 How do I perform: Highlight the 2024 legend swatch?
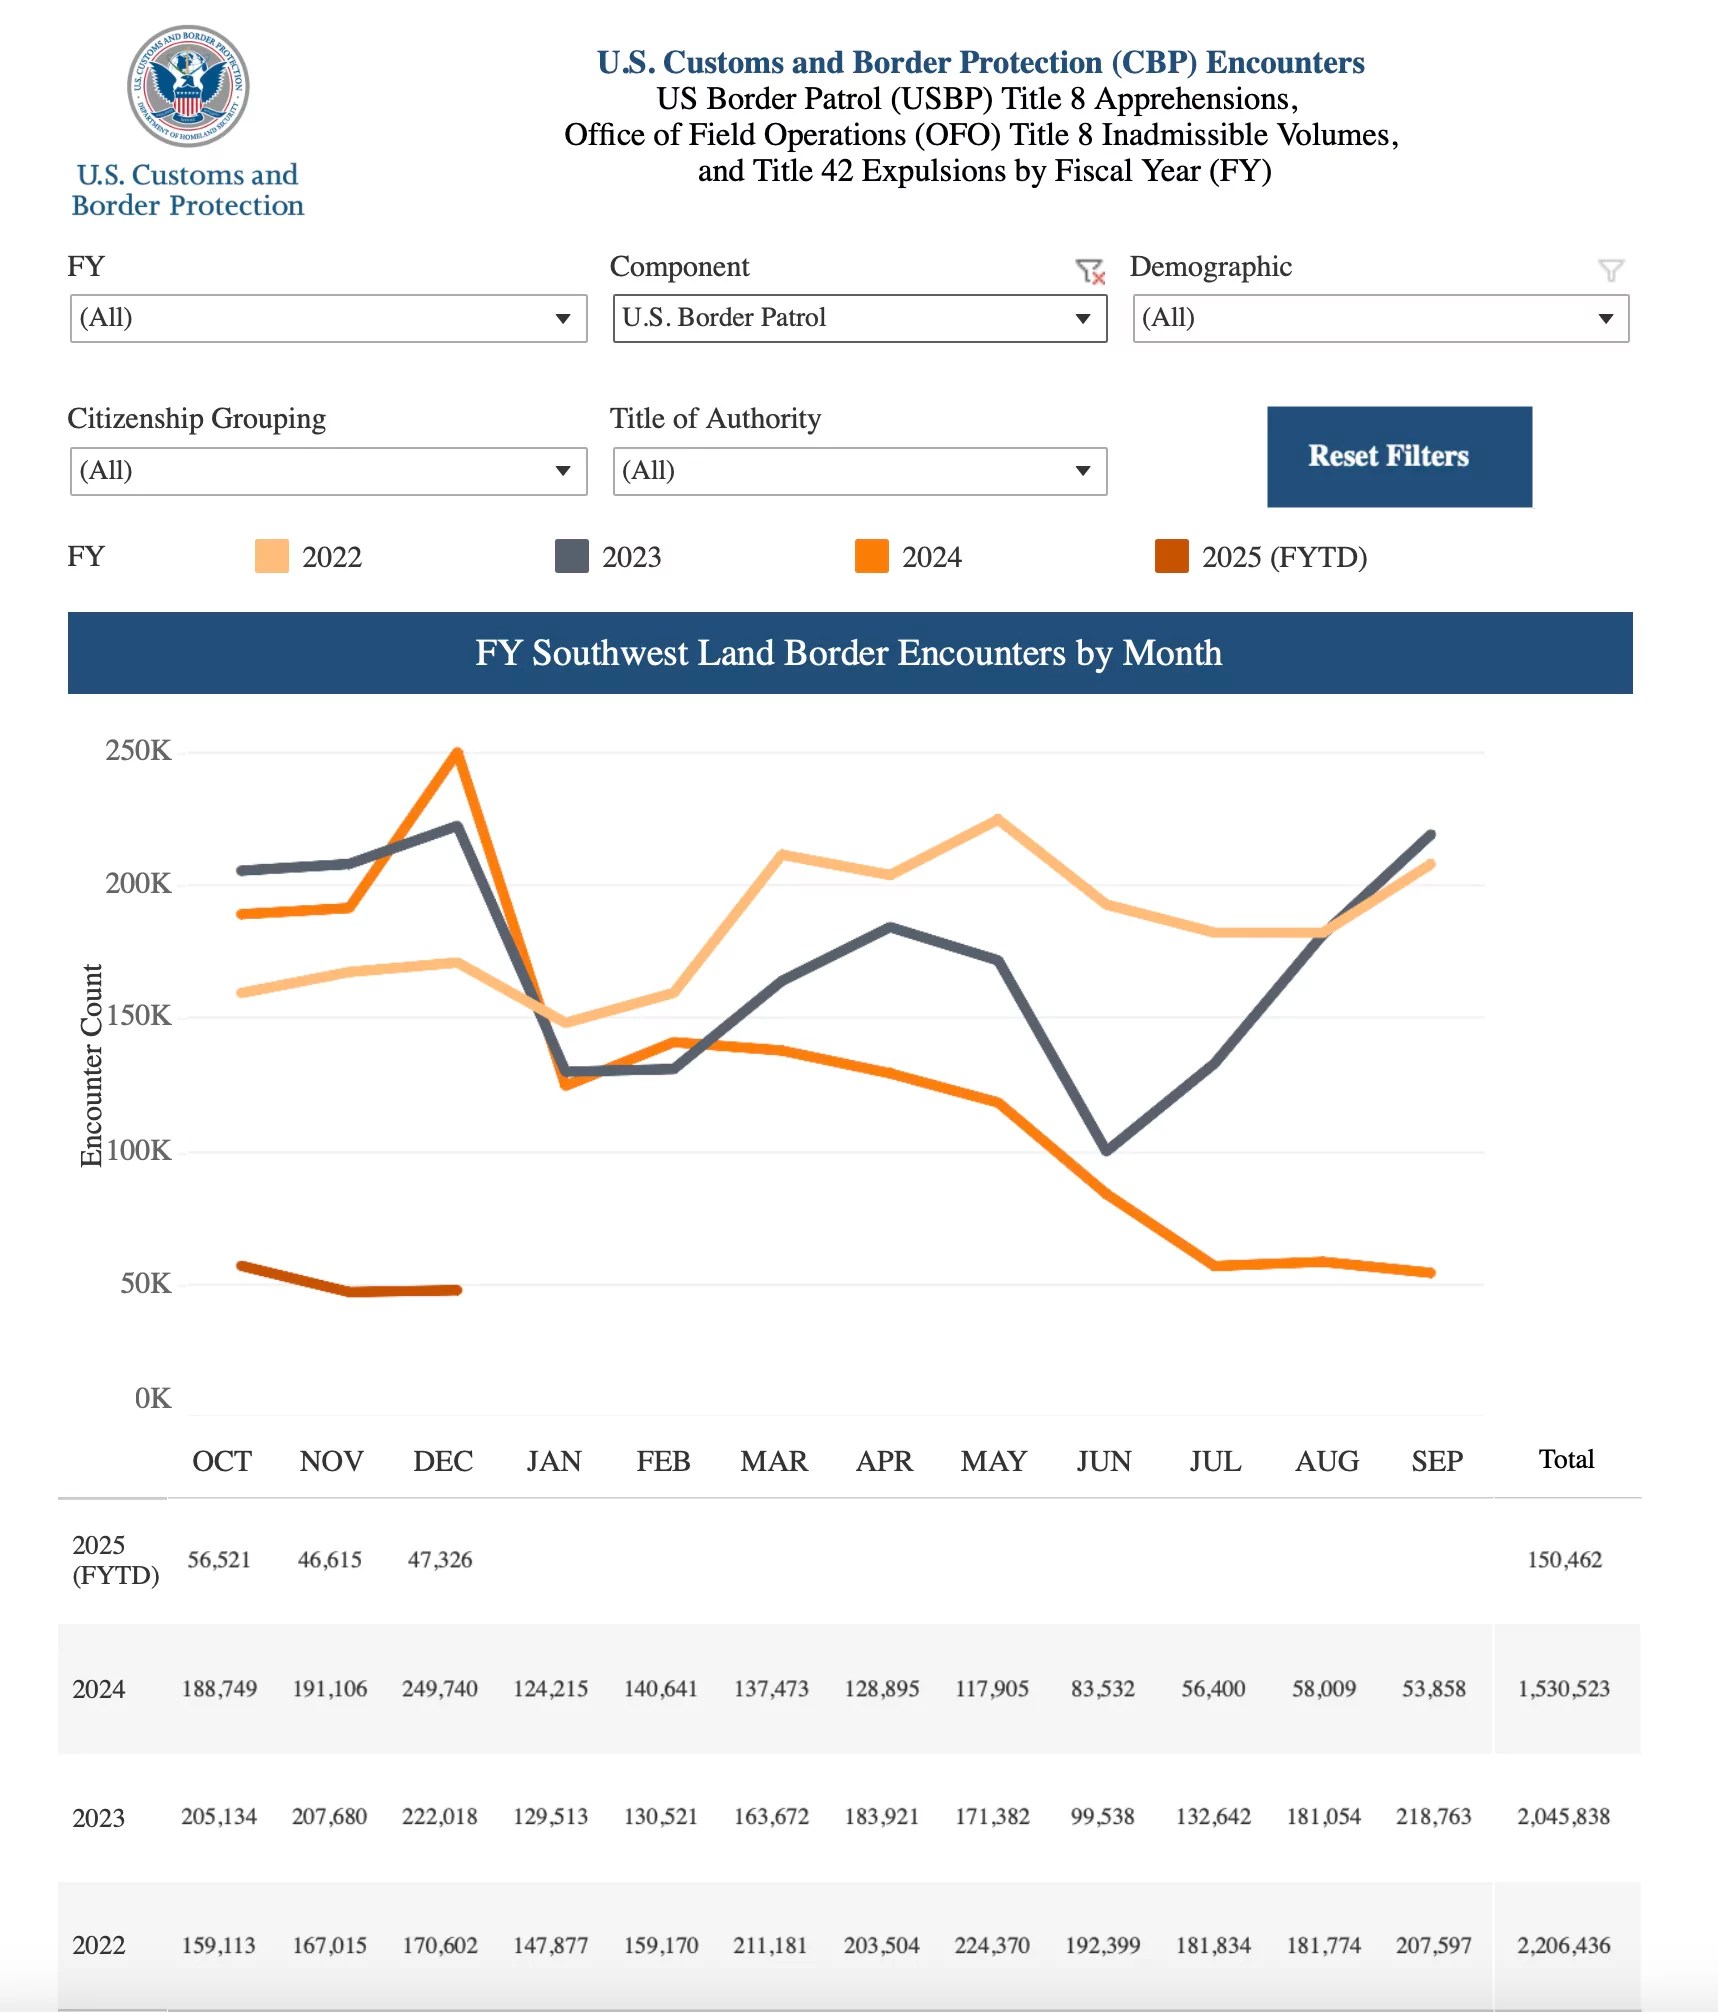click(872, 556)
